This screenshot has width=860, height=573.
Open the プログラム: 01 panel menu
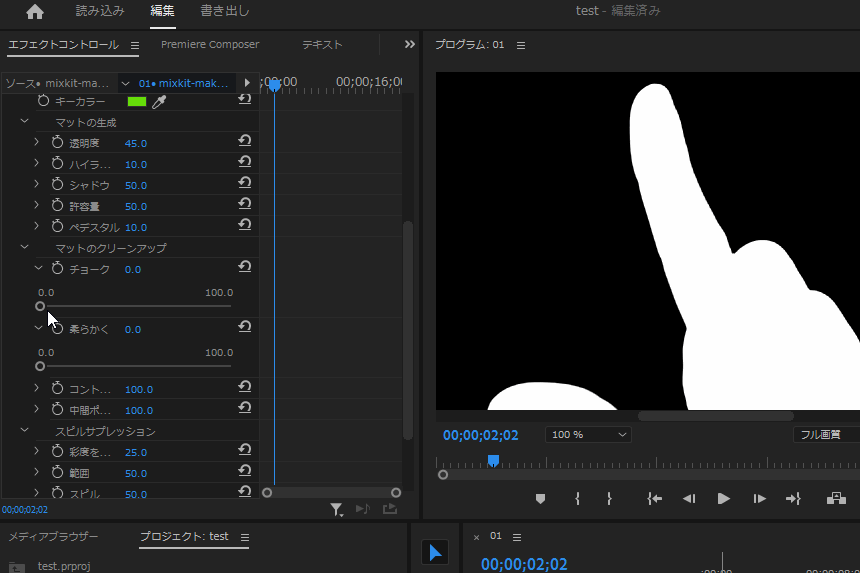coord(520,46)
